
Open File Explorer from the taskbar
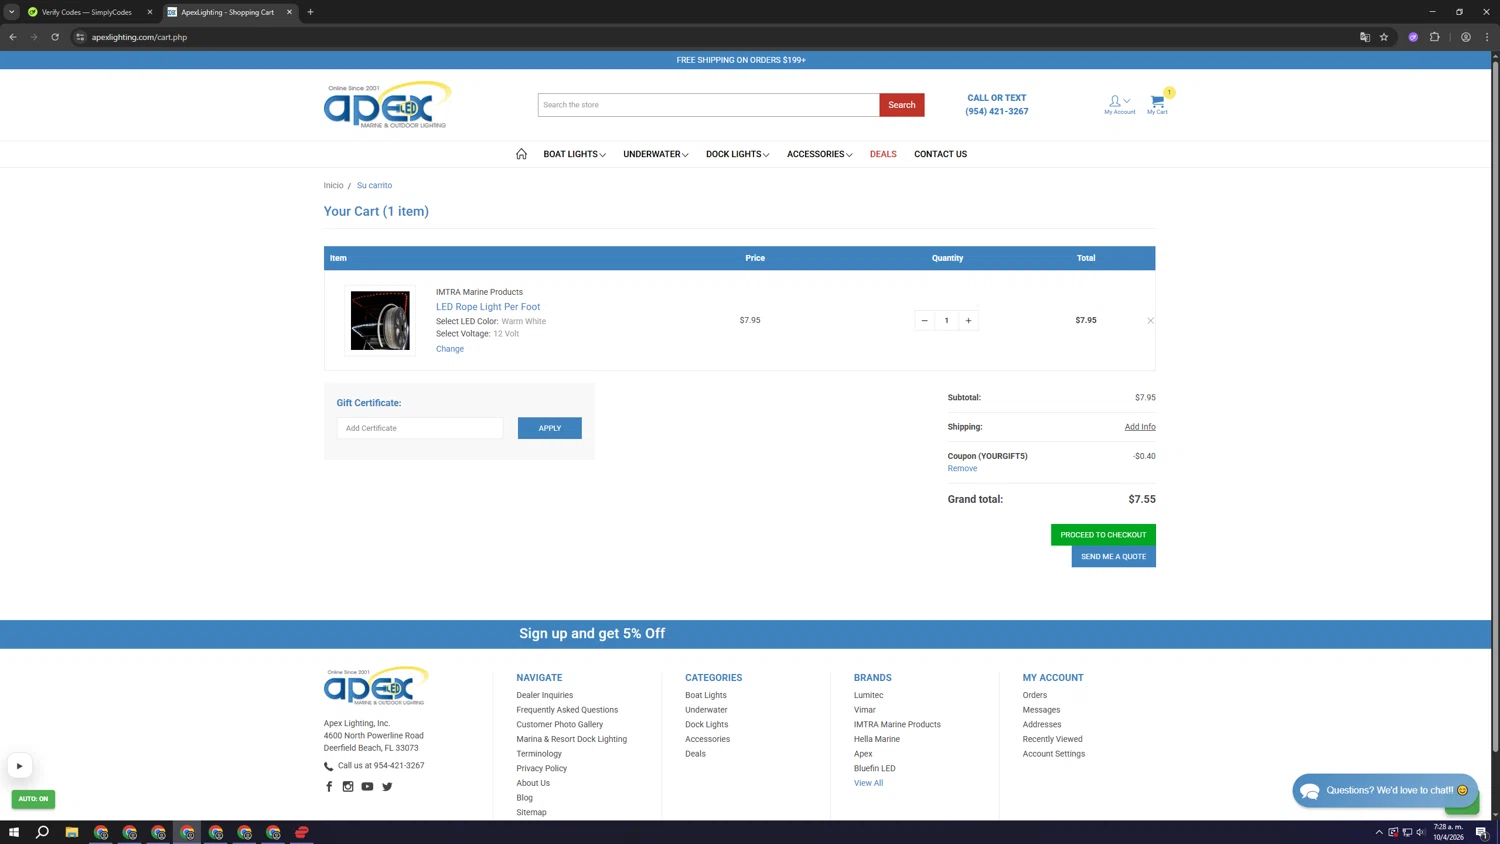[72, 832]
